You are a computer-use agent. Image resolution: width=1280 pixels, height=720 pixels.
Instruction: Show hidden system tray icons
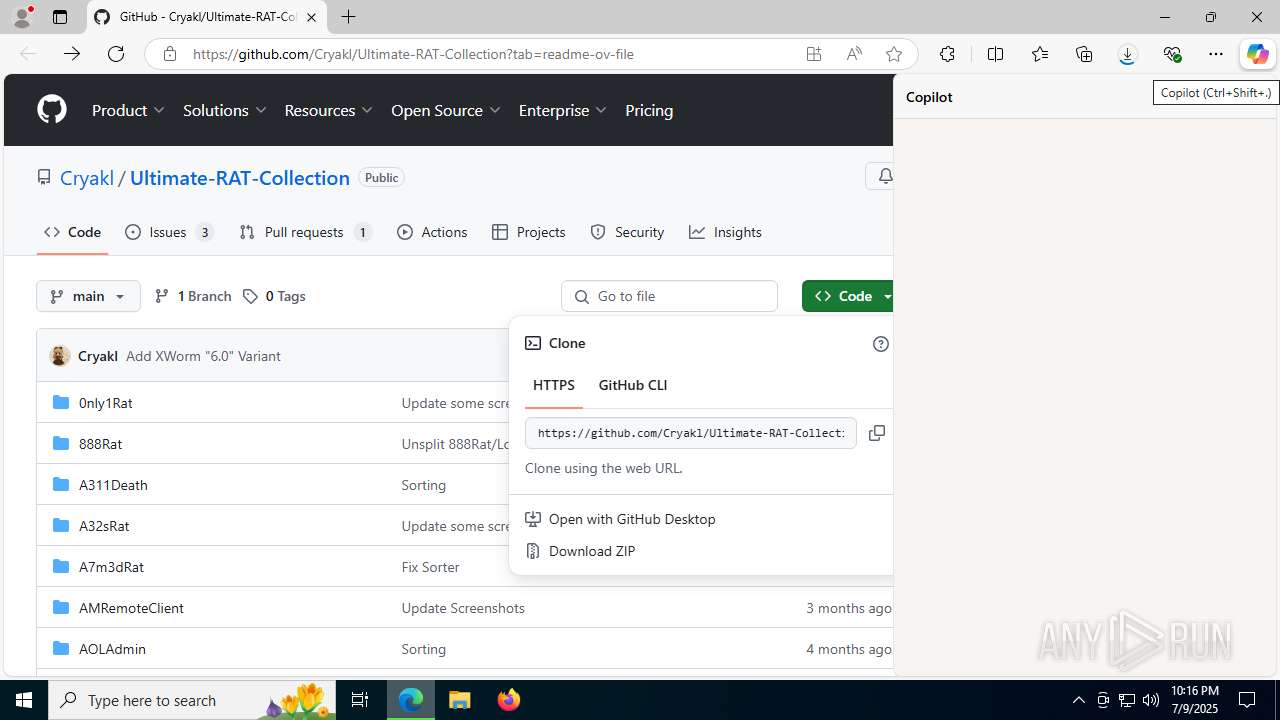pos(1078,700)
